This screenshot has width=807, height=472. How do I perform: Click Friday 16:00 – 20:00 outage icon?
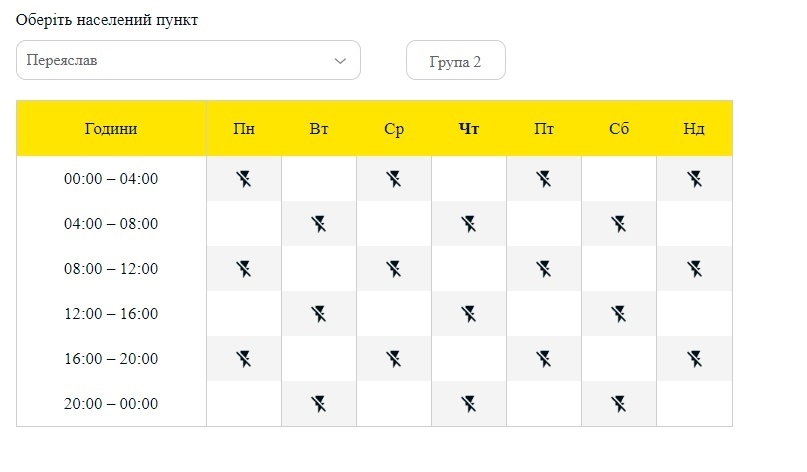544,359
